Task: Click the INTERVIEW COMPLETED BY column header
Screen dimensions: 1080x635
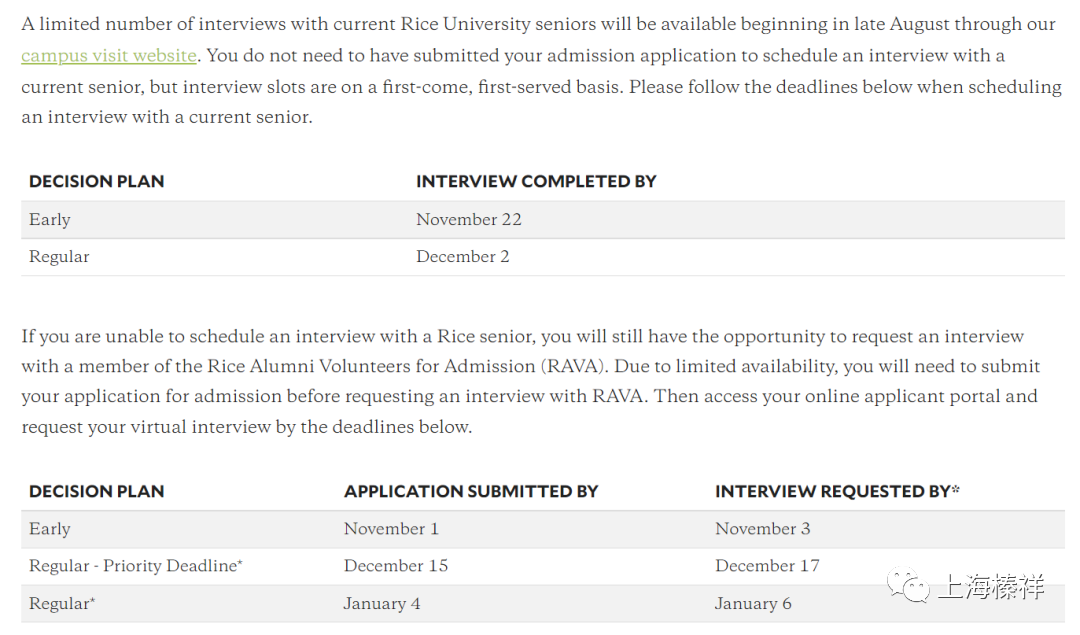Action: pyautogui.click(x=536, y=181)
